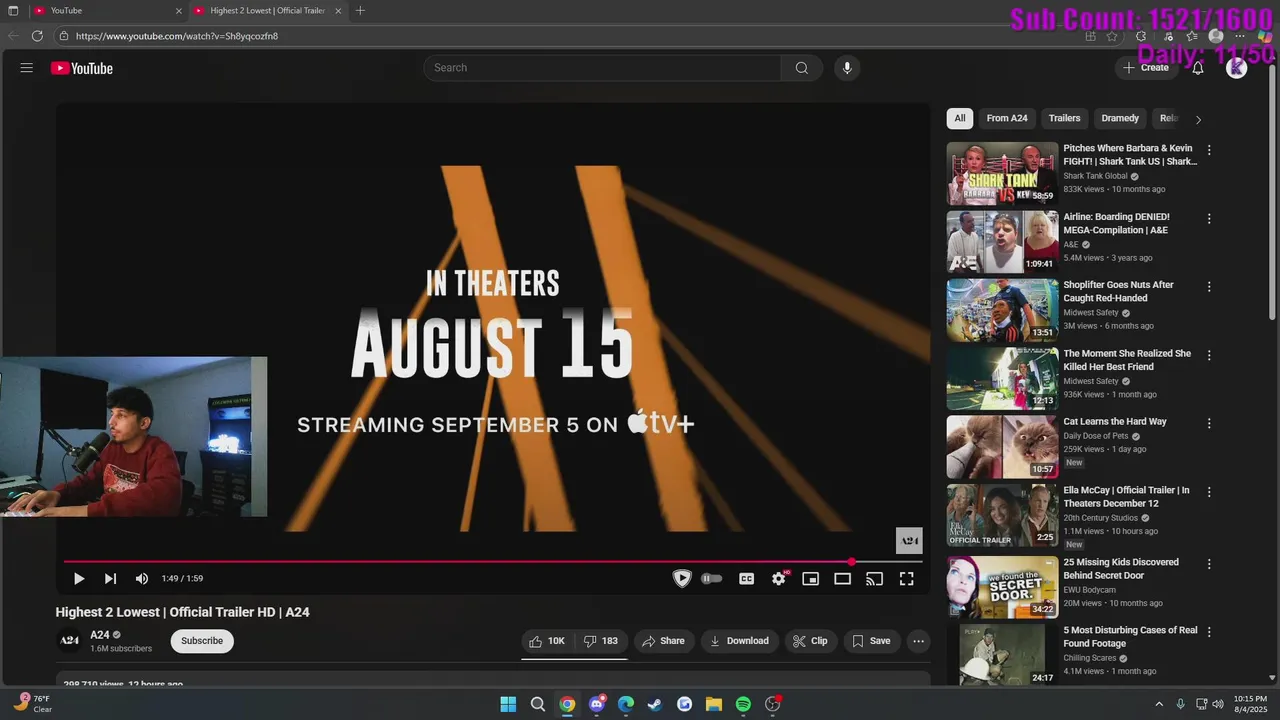Show hidden system tray icons
Image resolution: width=1280 pixels, height=720 pixels.
point(1159,704)
